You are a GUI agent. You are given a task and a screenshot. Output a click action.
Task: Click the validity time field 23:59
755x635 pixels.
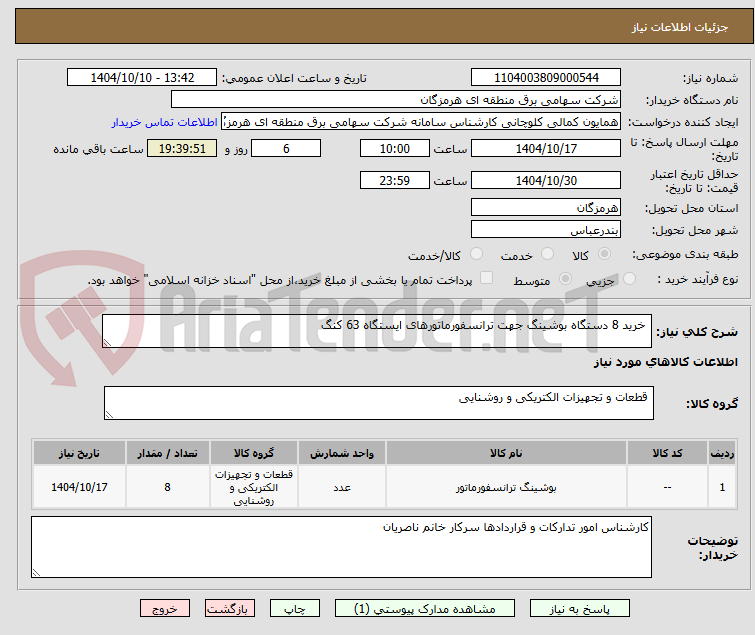pos(394,181)
